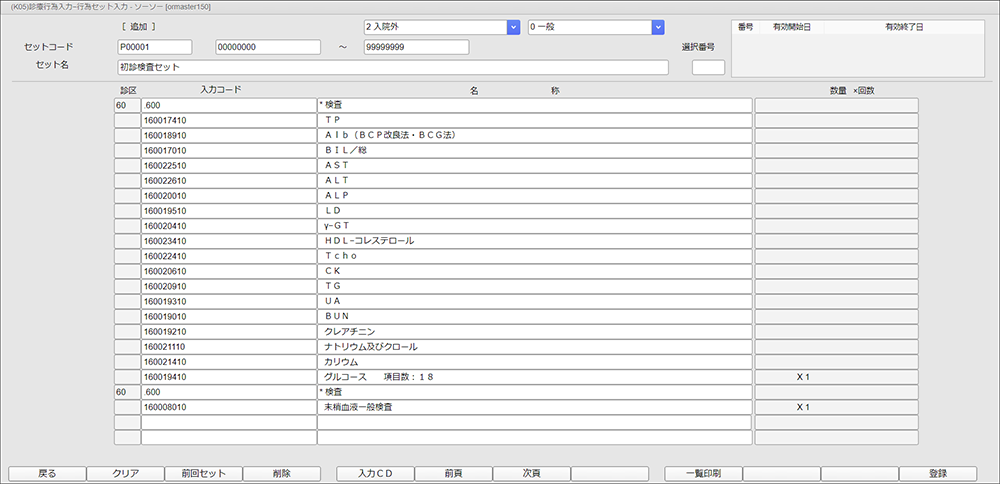Expand the 0 一般 dropdown

[x=658, y=27]
